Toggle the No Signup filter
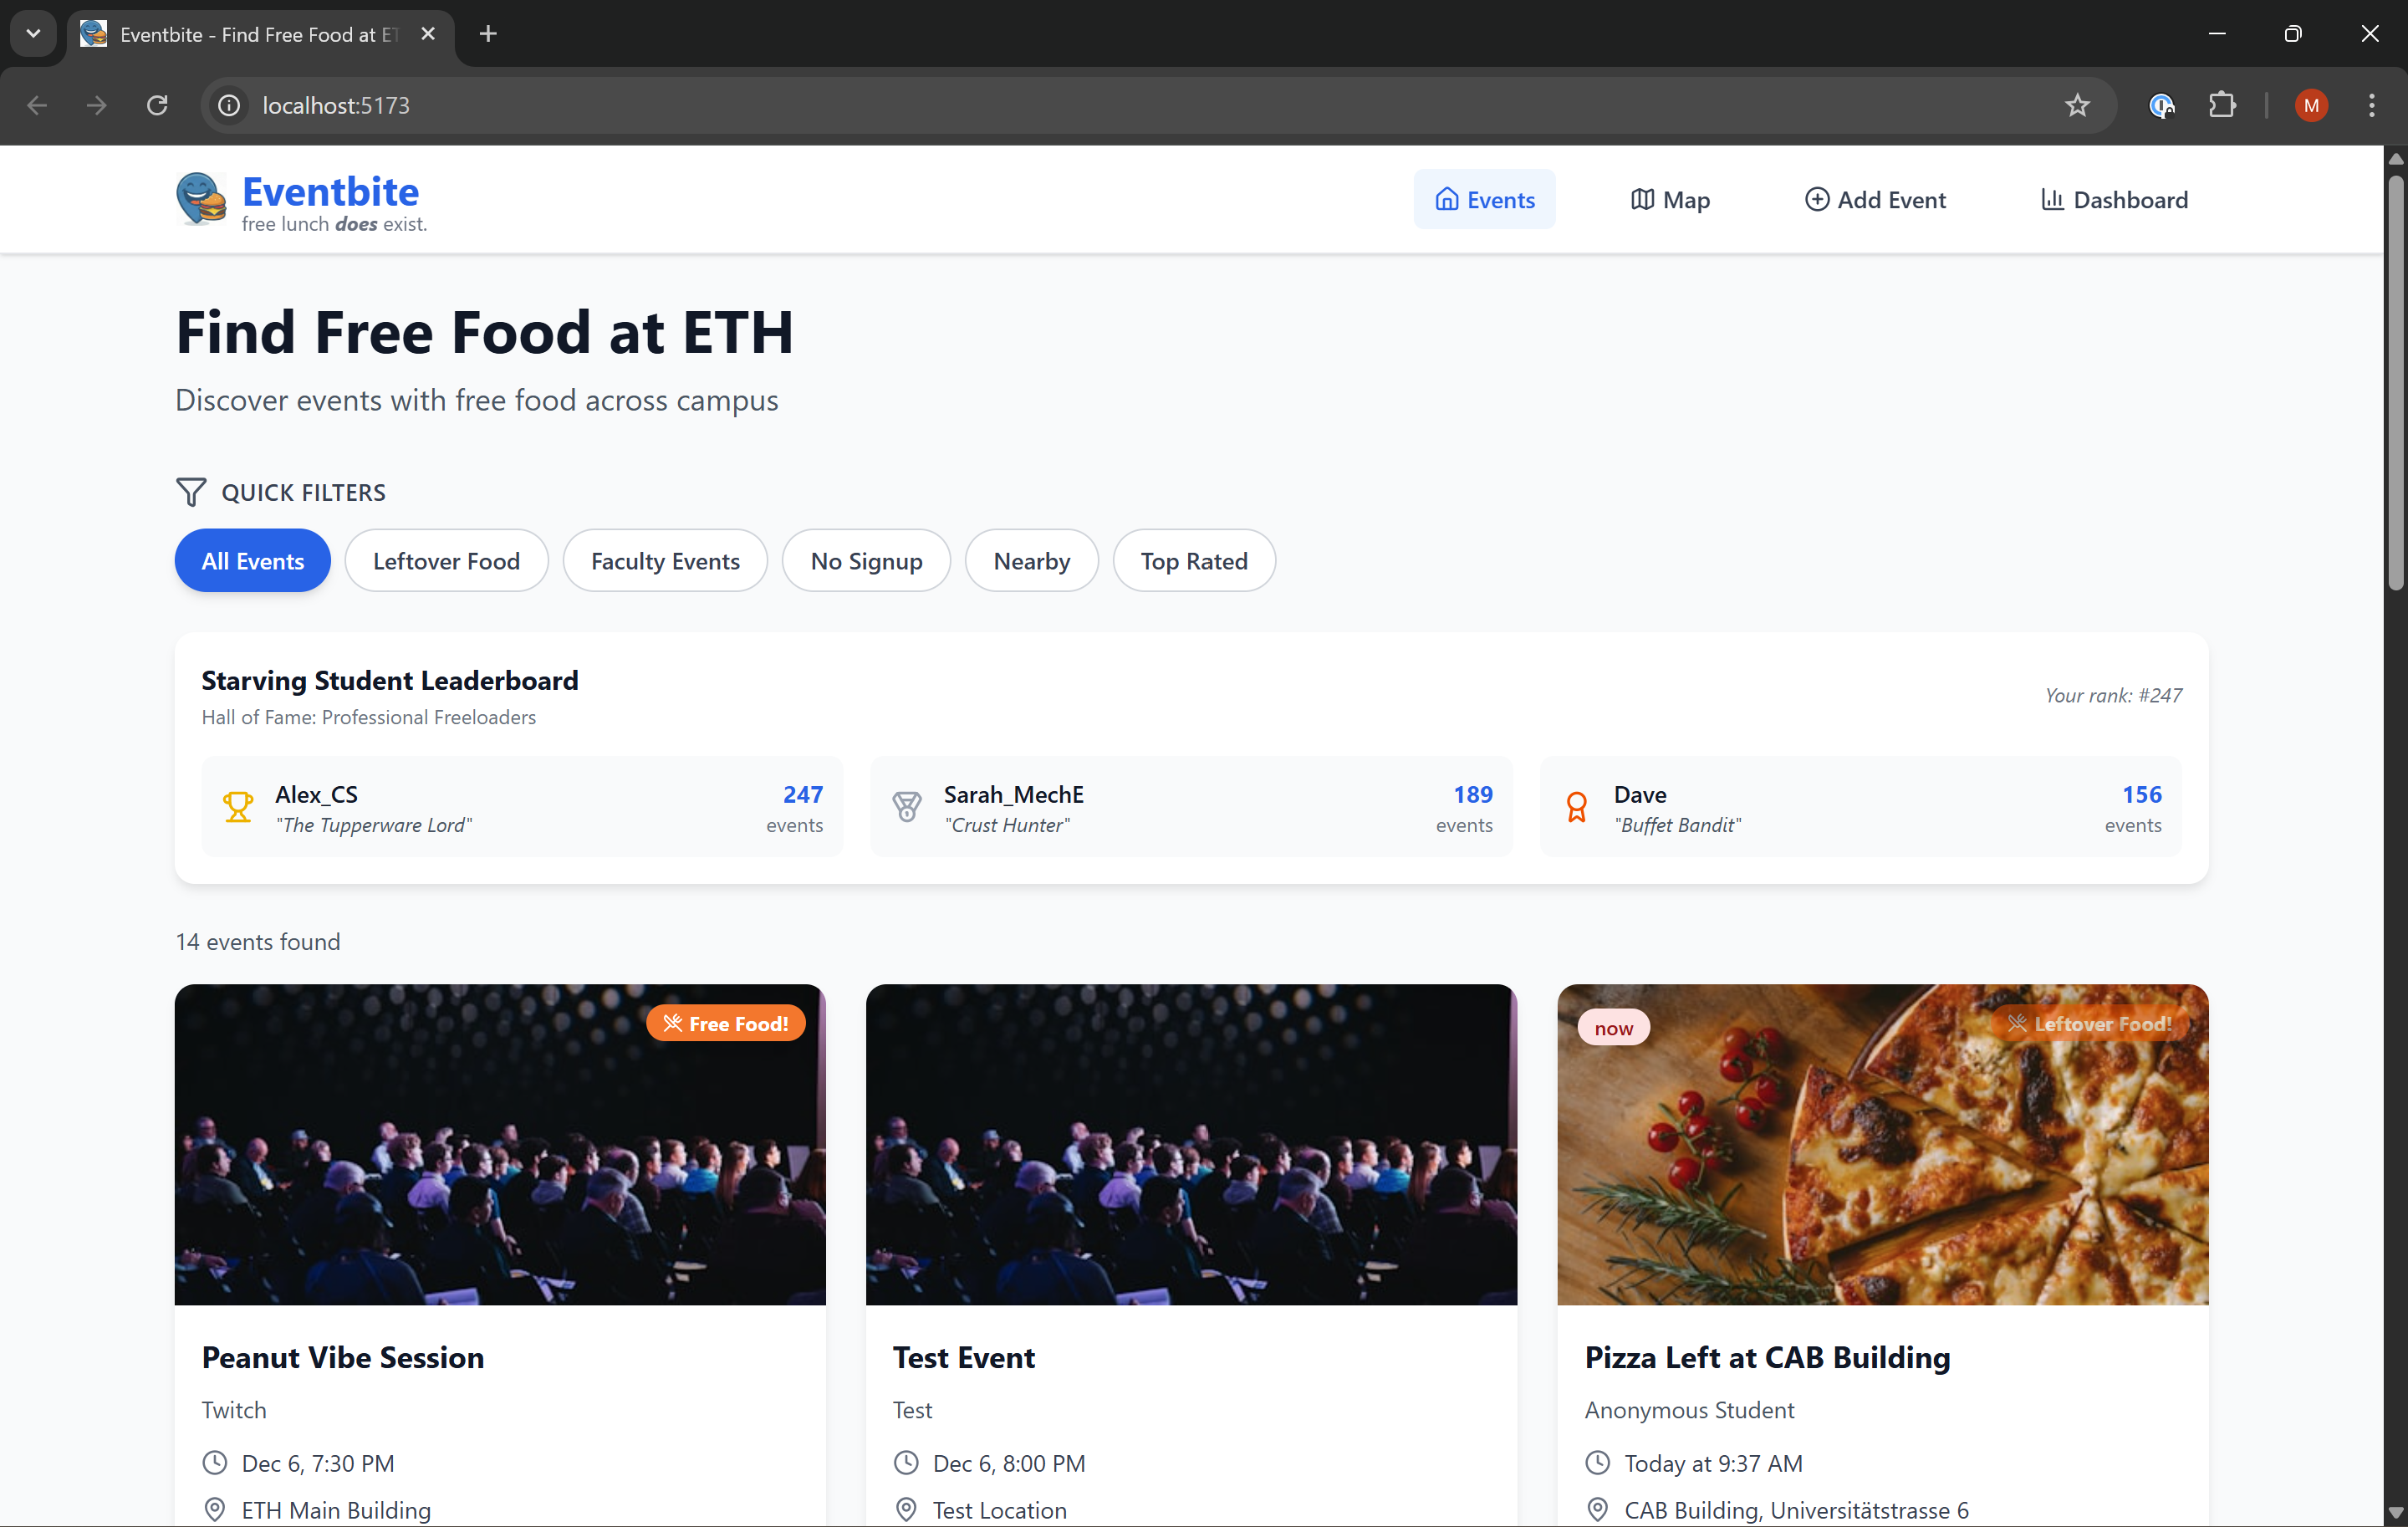2408x1527 pixels. [x=866, y=561]
